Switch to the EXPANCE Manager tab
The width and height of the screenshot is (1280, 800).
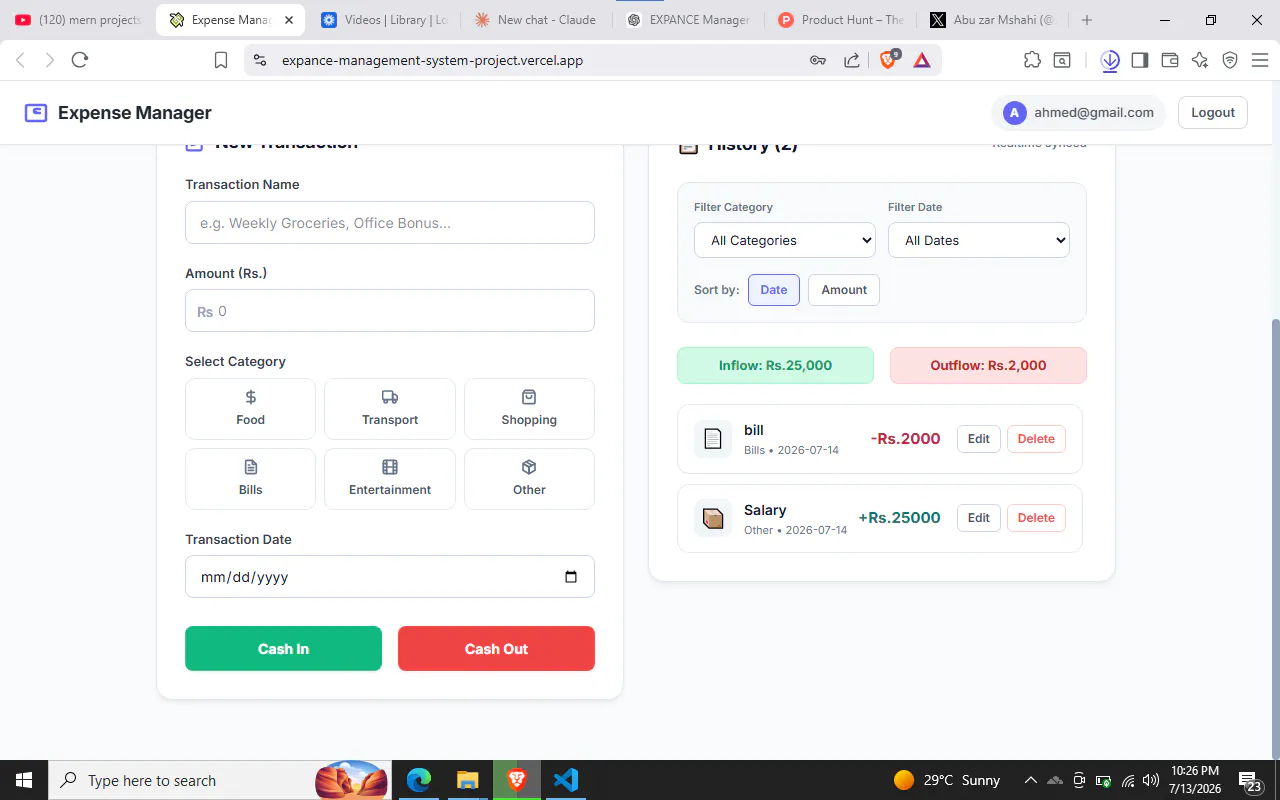point(688,20)
